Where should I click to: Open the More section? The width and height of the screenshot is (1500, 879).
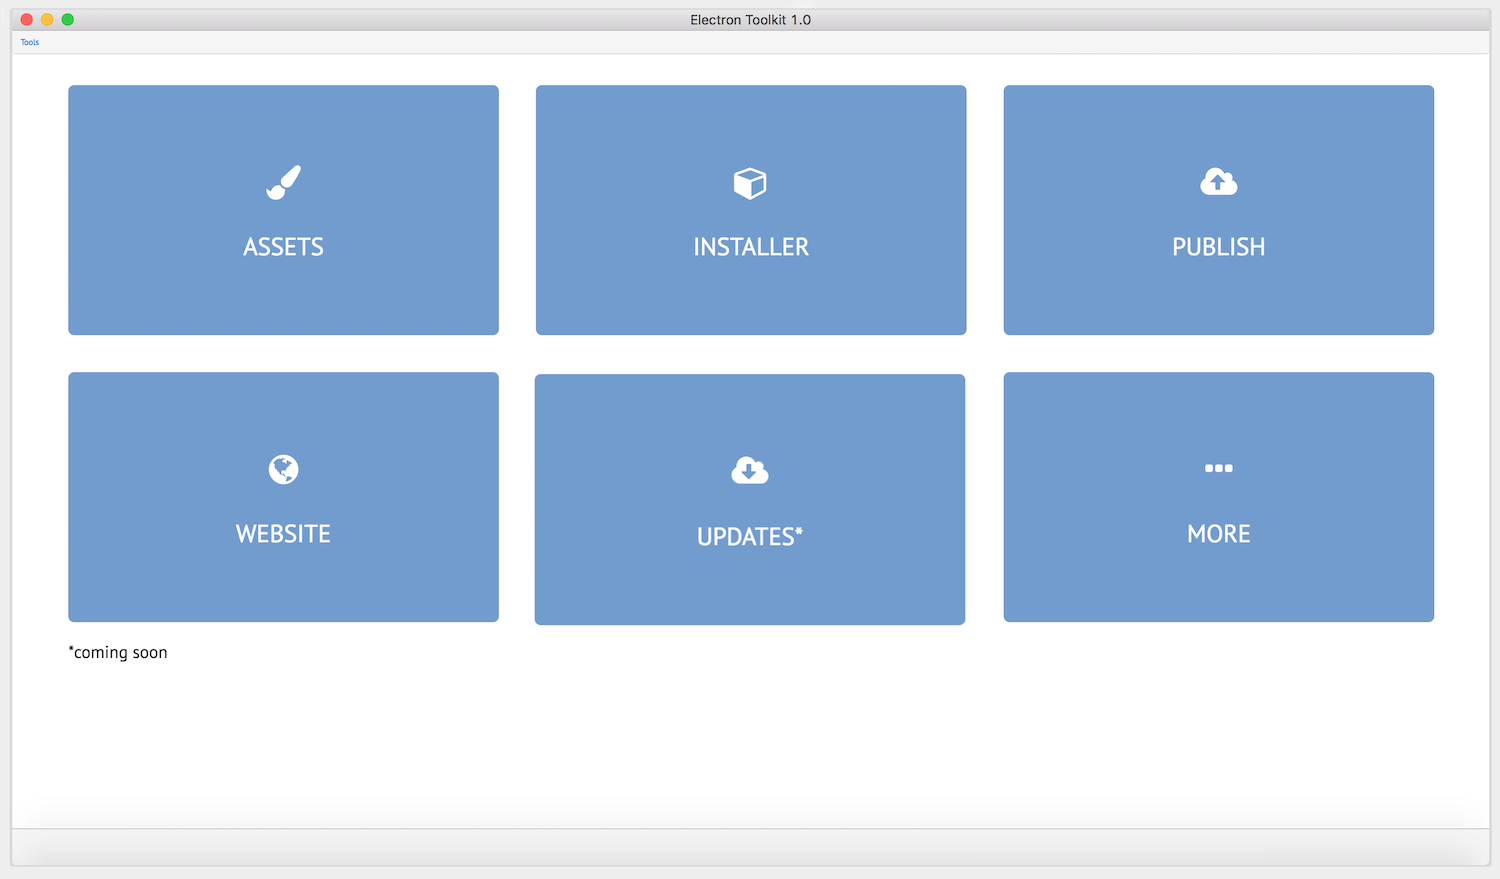(1218, 497)
